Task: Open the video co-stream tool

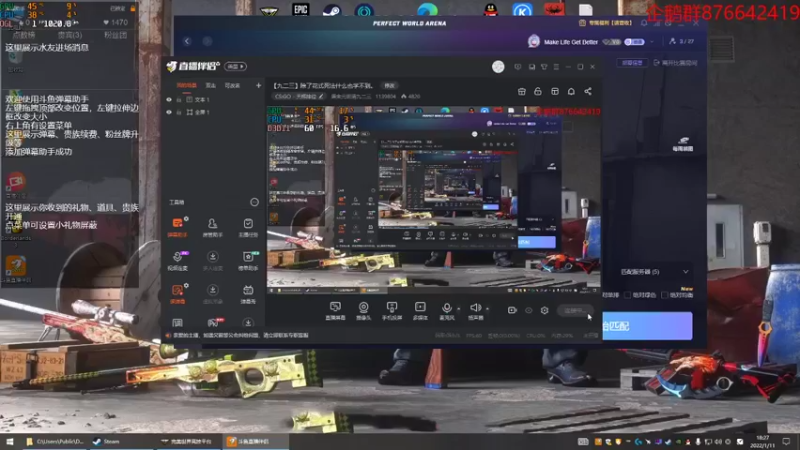Action: tap(177, 260)
